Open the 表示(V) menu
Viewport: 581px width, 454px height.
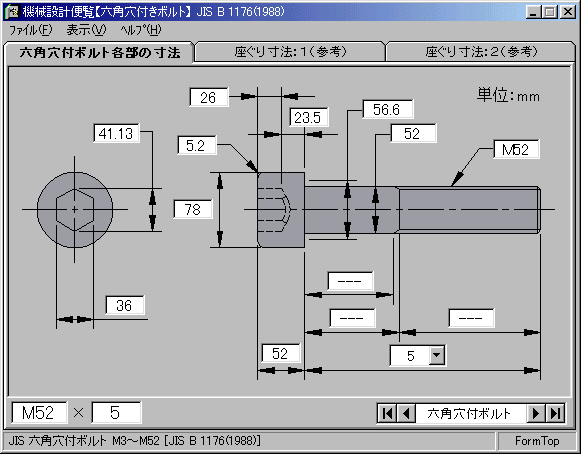(86, 30)
